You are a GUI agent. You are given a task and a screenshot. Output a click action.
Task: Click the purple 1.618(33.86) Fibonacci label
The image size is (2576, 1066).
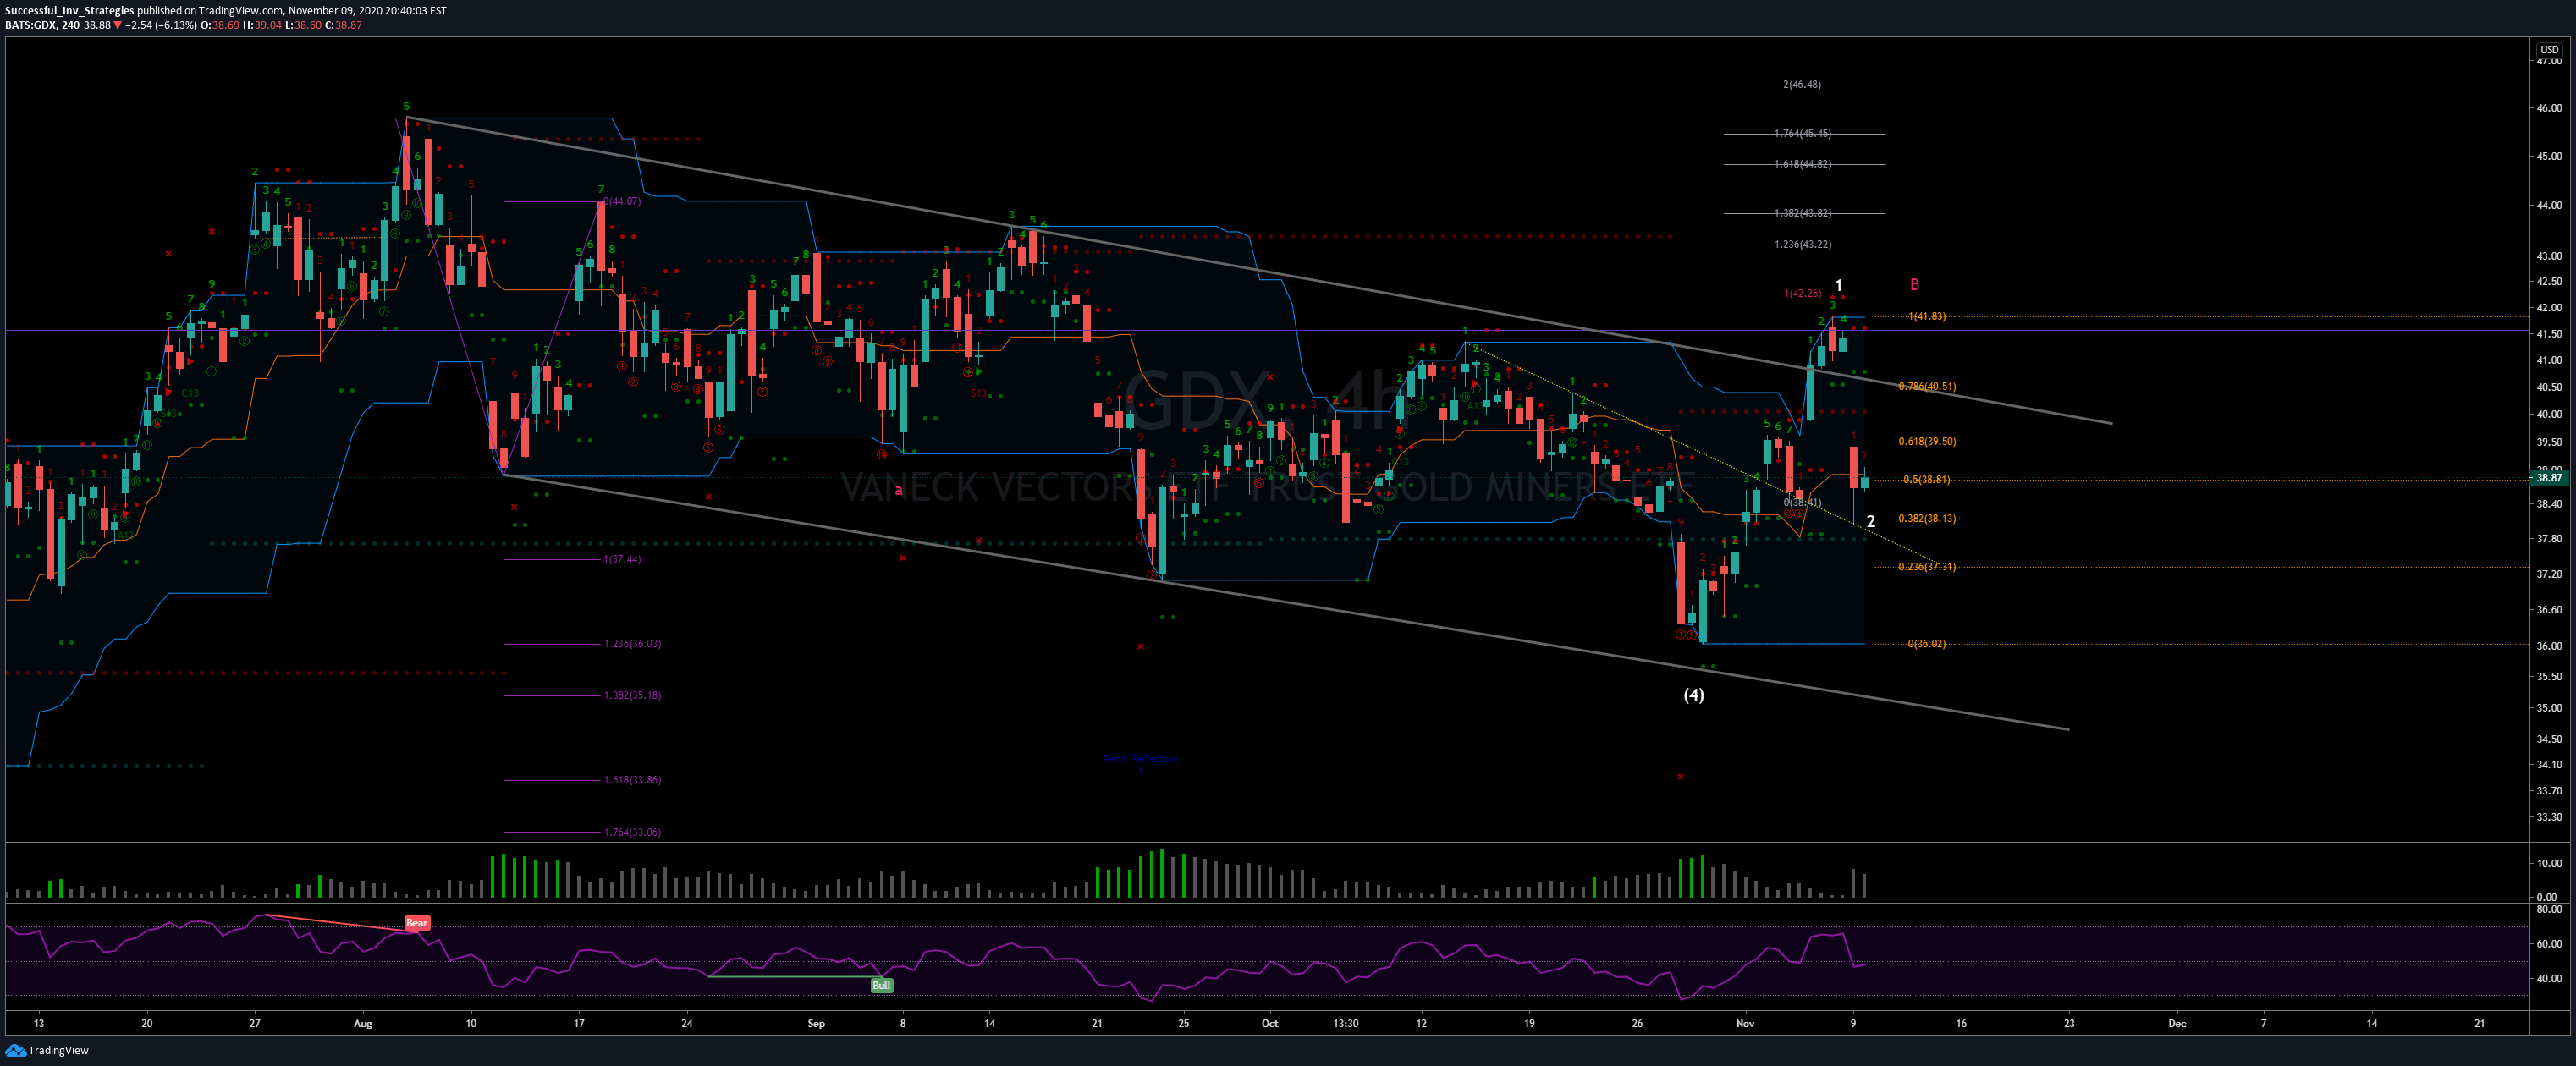point(632,779)
